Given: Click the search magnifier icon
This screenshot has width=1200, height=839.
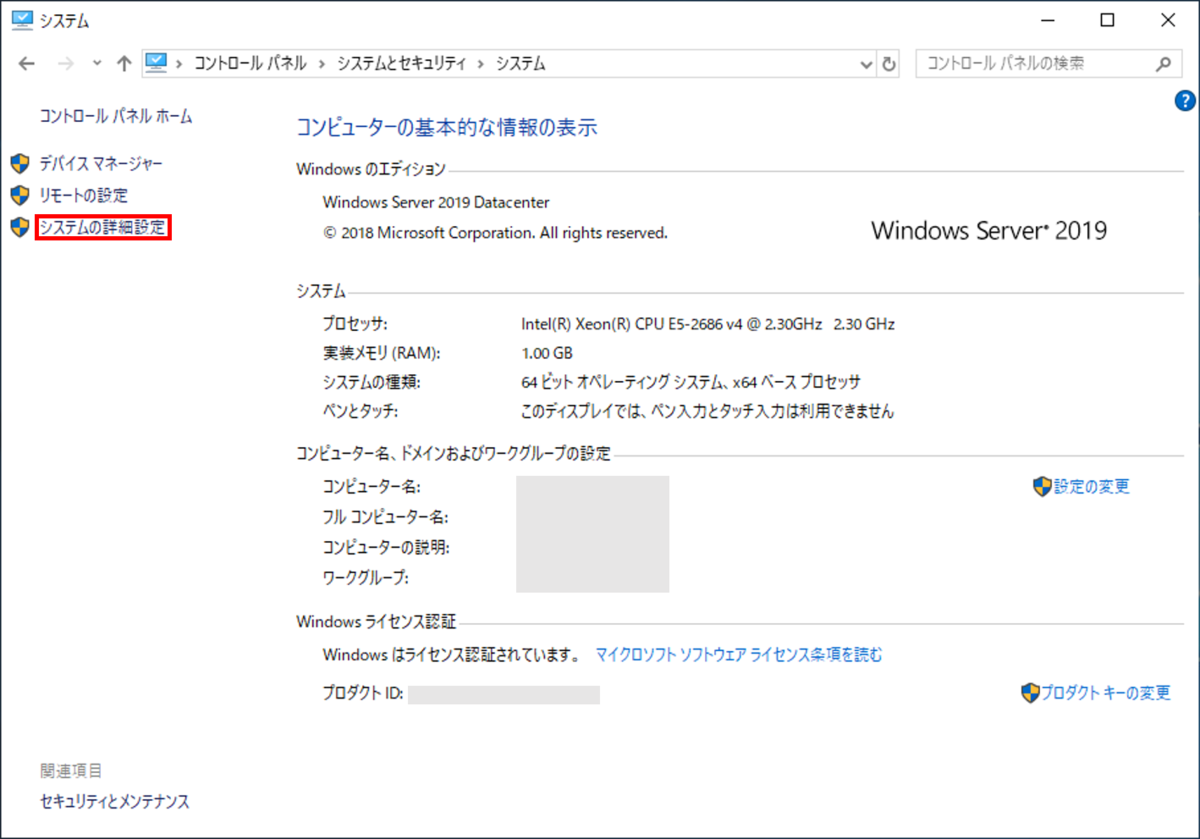Looking at the screenshot, I should tap(1163, 62).
